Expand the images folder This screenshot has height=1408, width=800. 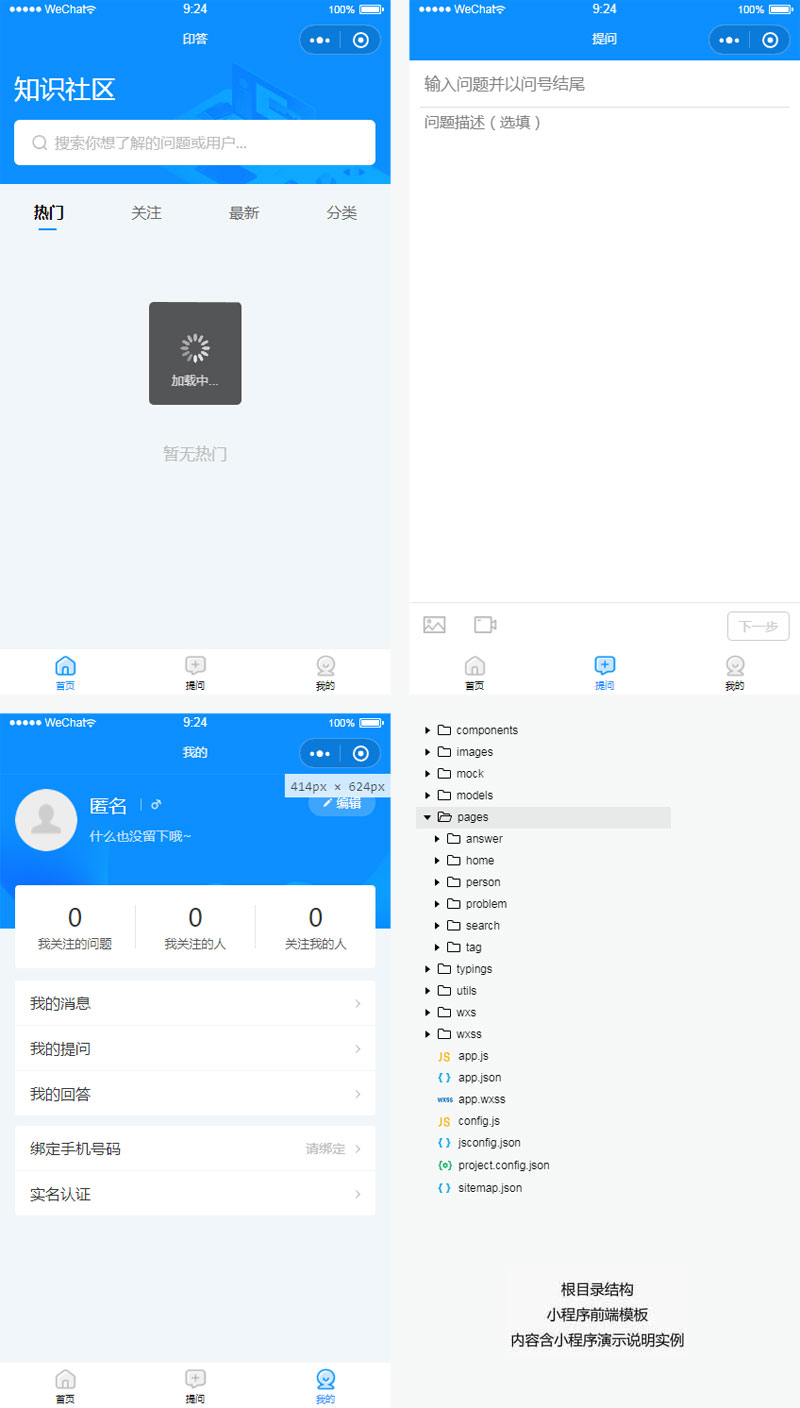tap(428, 752)
